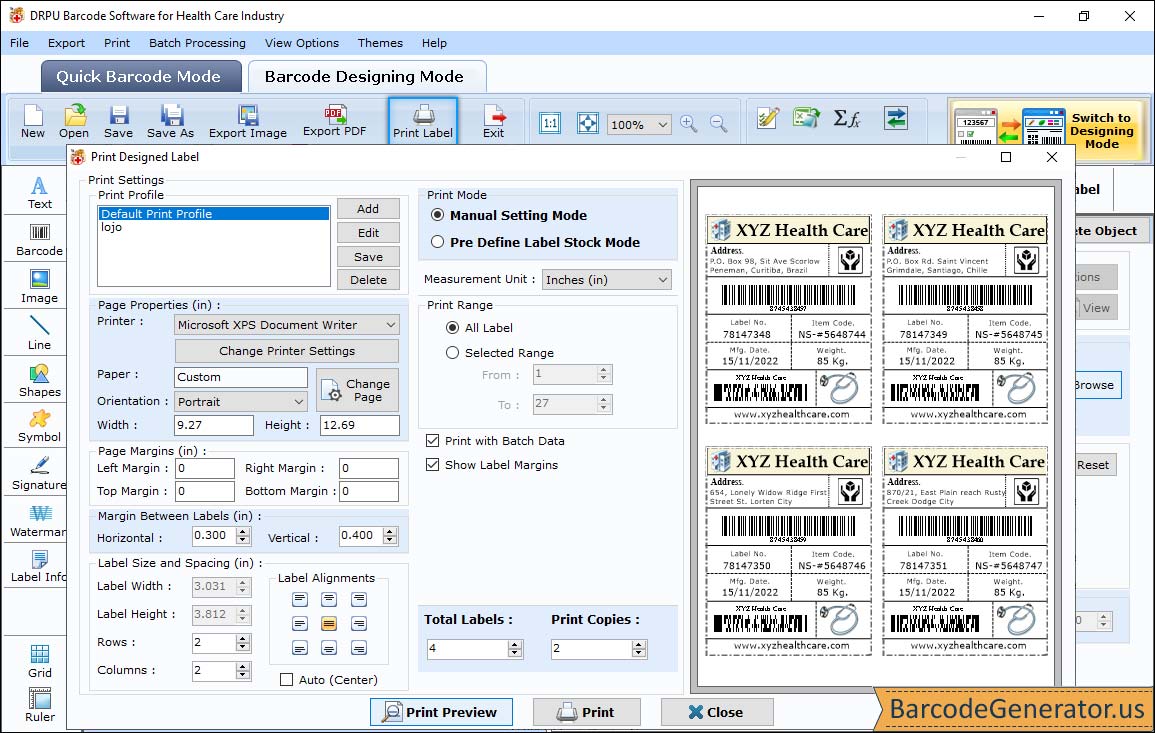Open the 100% zoom level dropdown
Image resolution: width=1155 pixels, height=733 pixels.
point(639,124)
